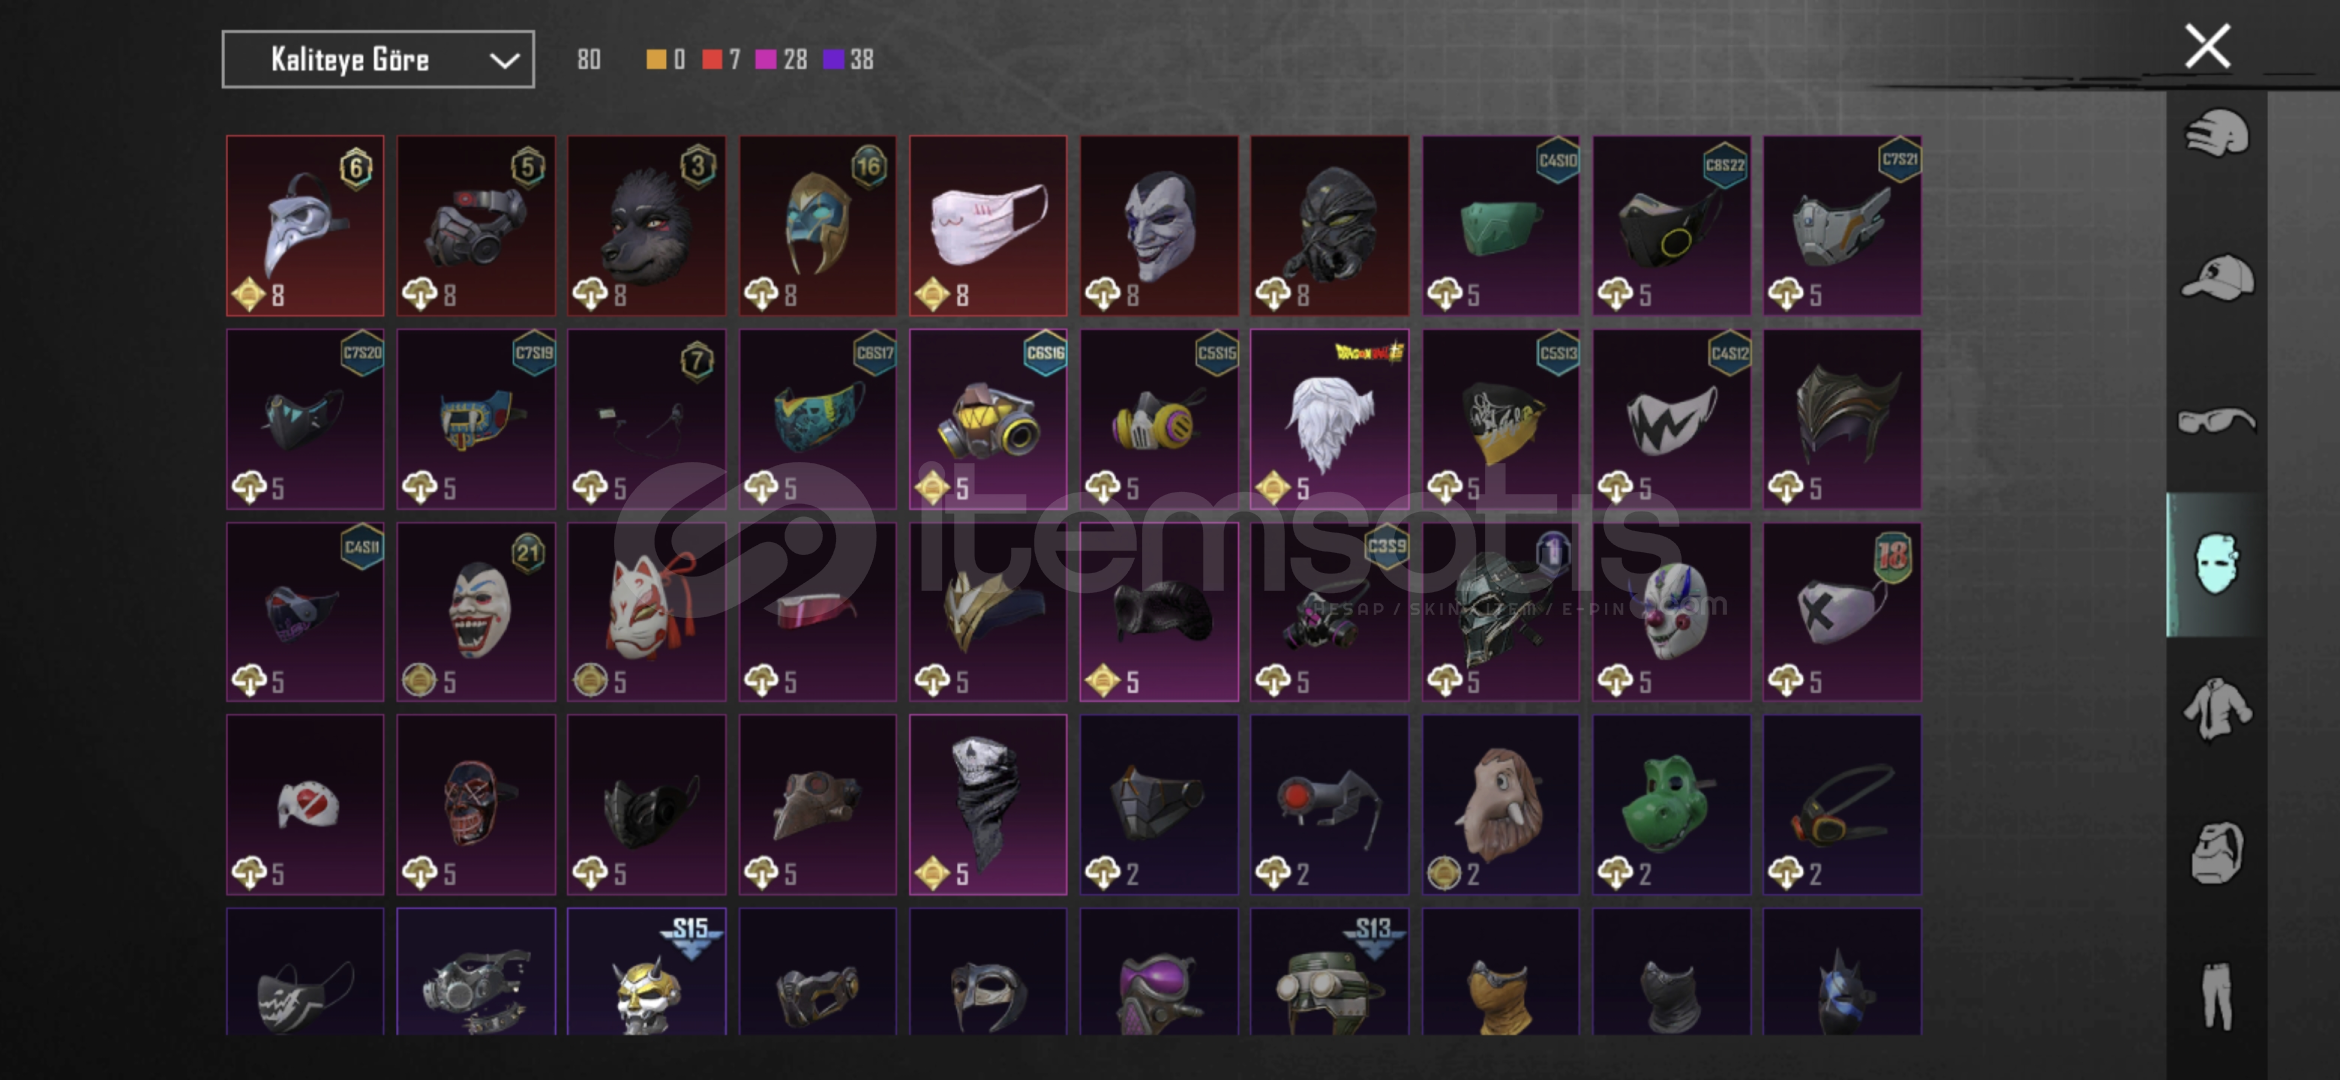Screen dimensions: 2340x1080
Task: Filter by the pink quality swatch
Action: pyautogui.click(x=766, y=60)
